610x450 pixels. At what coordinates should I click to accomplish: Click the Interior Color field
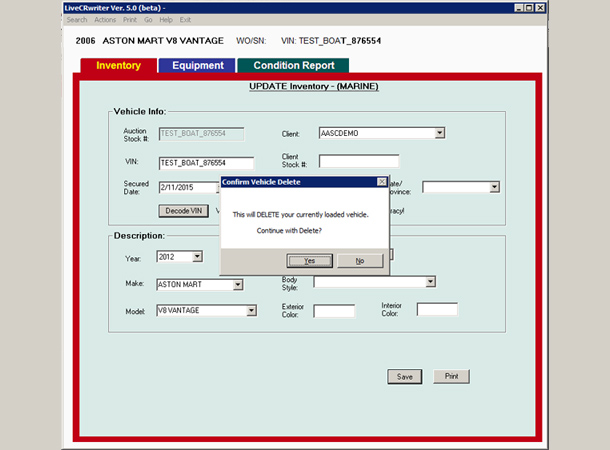click(437, 309)
